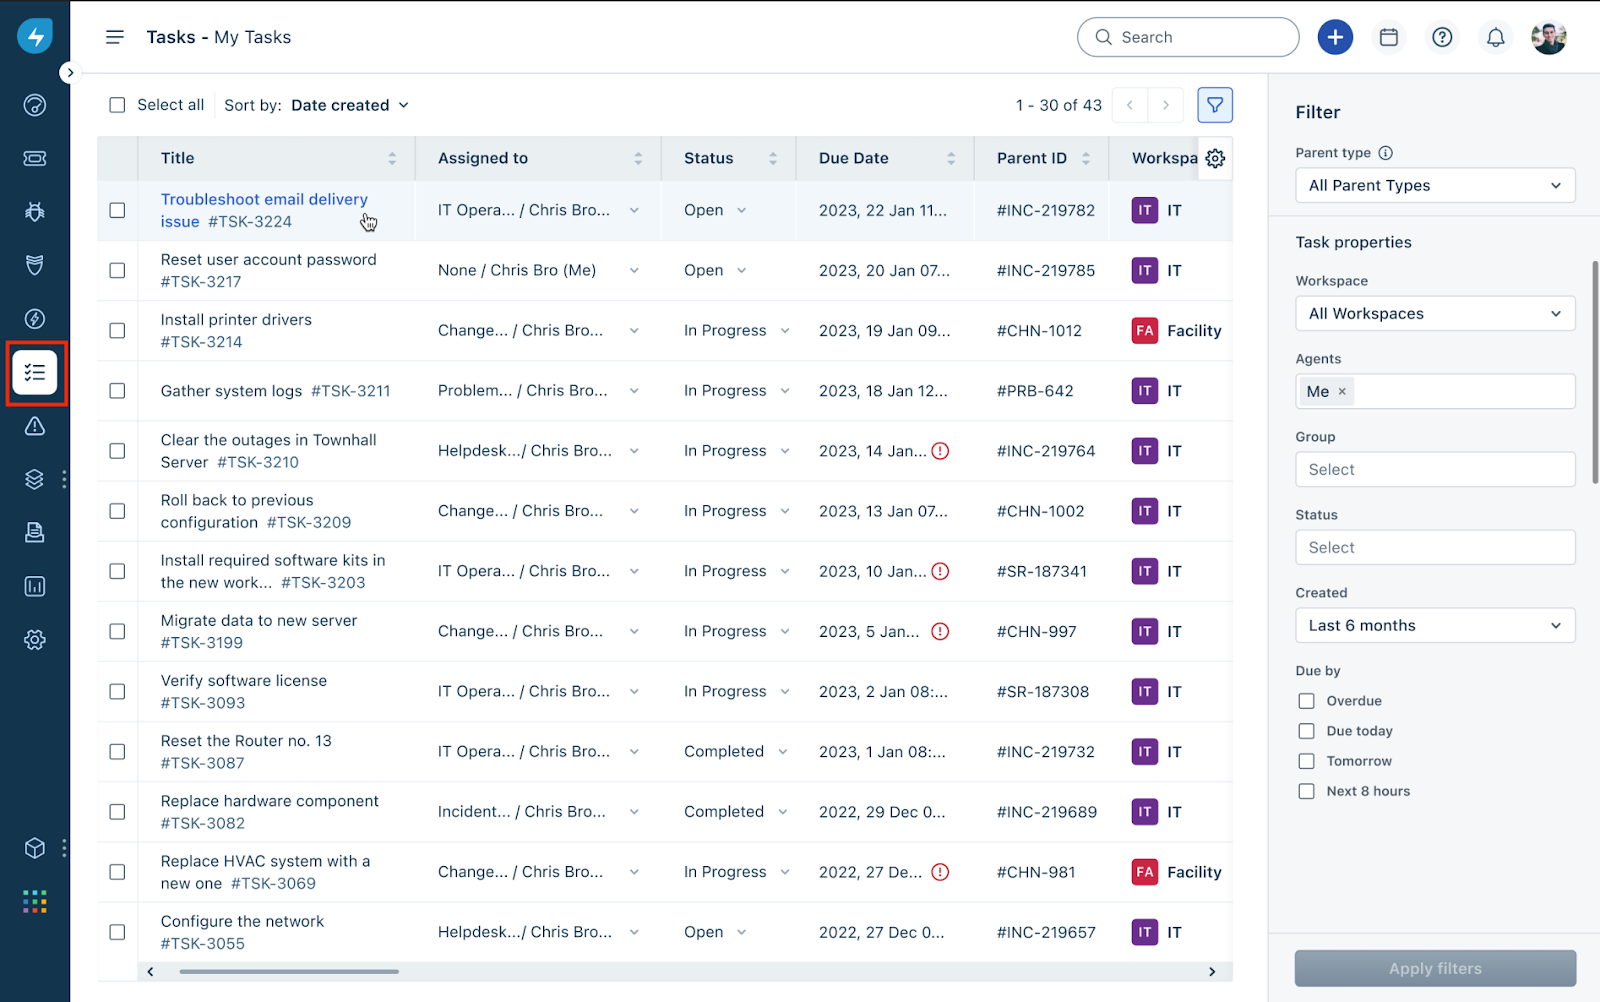
Task: Open the Created Last 6 months dropdown
Action: click(1434, 626)
